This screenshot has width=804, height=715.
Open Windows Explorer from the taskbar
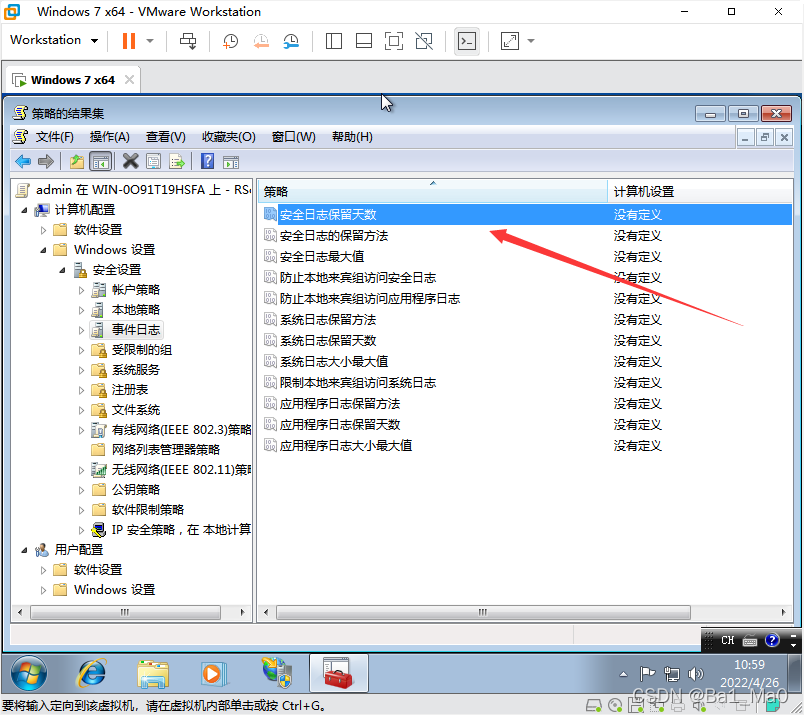(153, 673)
